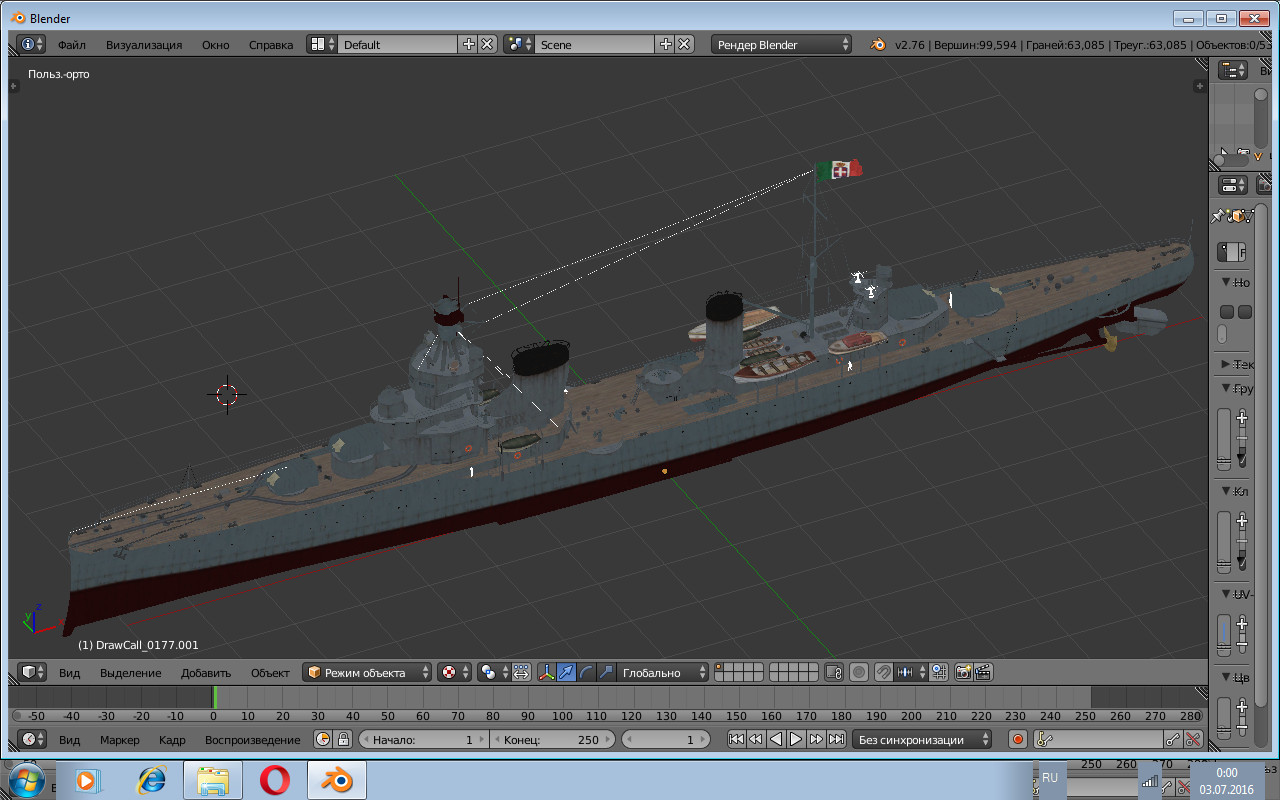The image size is (1280, 800).
Task: Click the OpenGL render animation clapperboard icon
Action: tap(984, 672)
